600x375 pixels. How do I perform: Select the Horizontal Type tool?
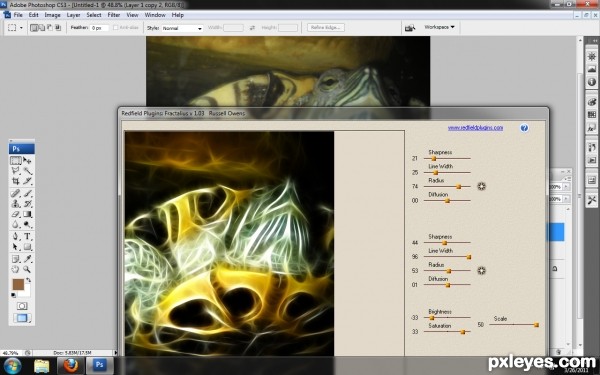[27, 236]
